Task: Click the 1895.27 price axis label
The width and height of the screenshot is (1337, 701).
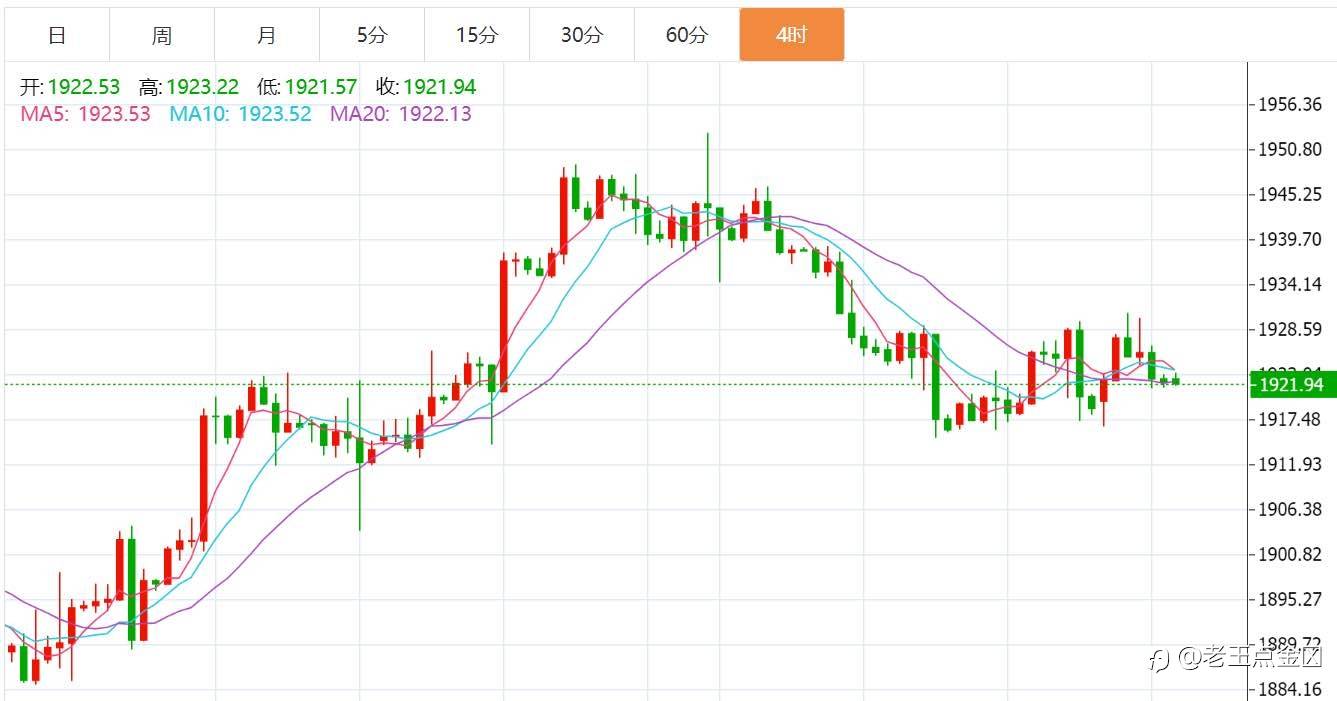Action: tap(1290, 599)
